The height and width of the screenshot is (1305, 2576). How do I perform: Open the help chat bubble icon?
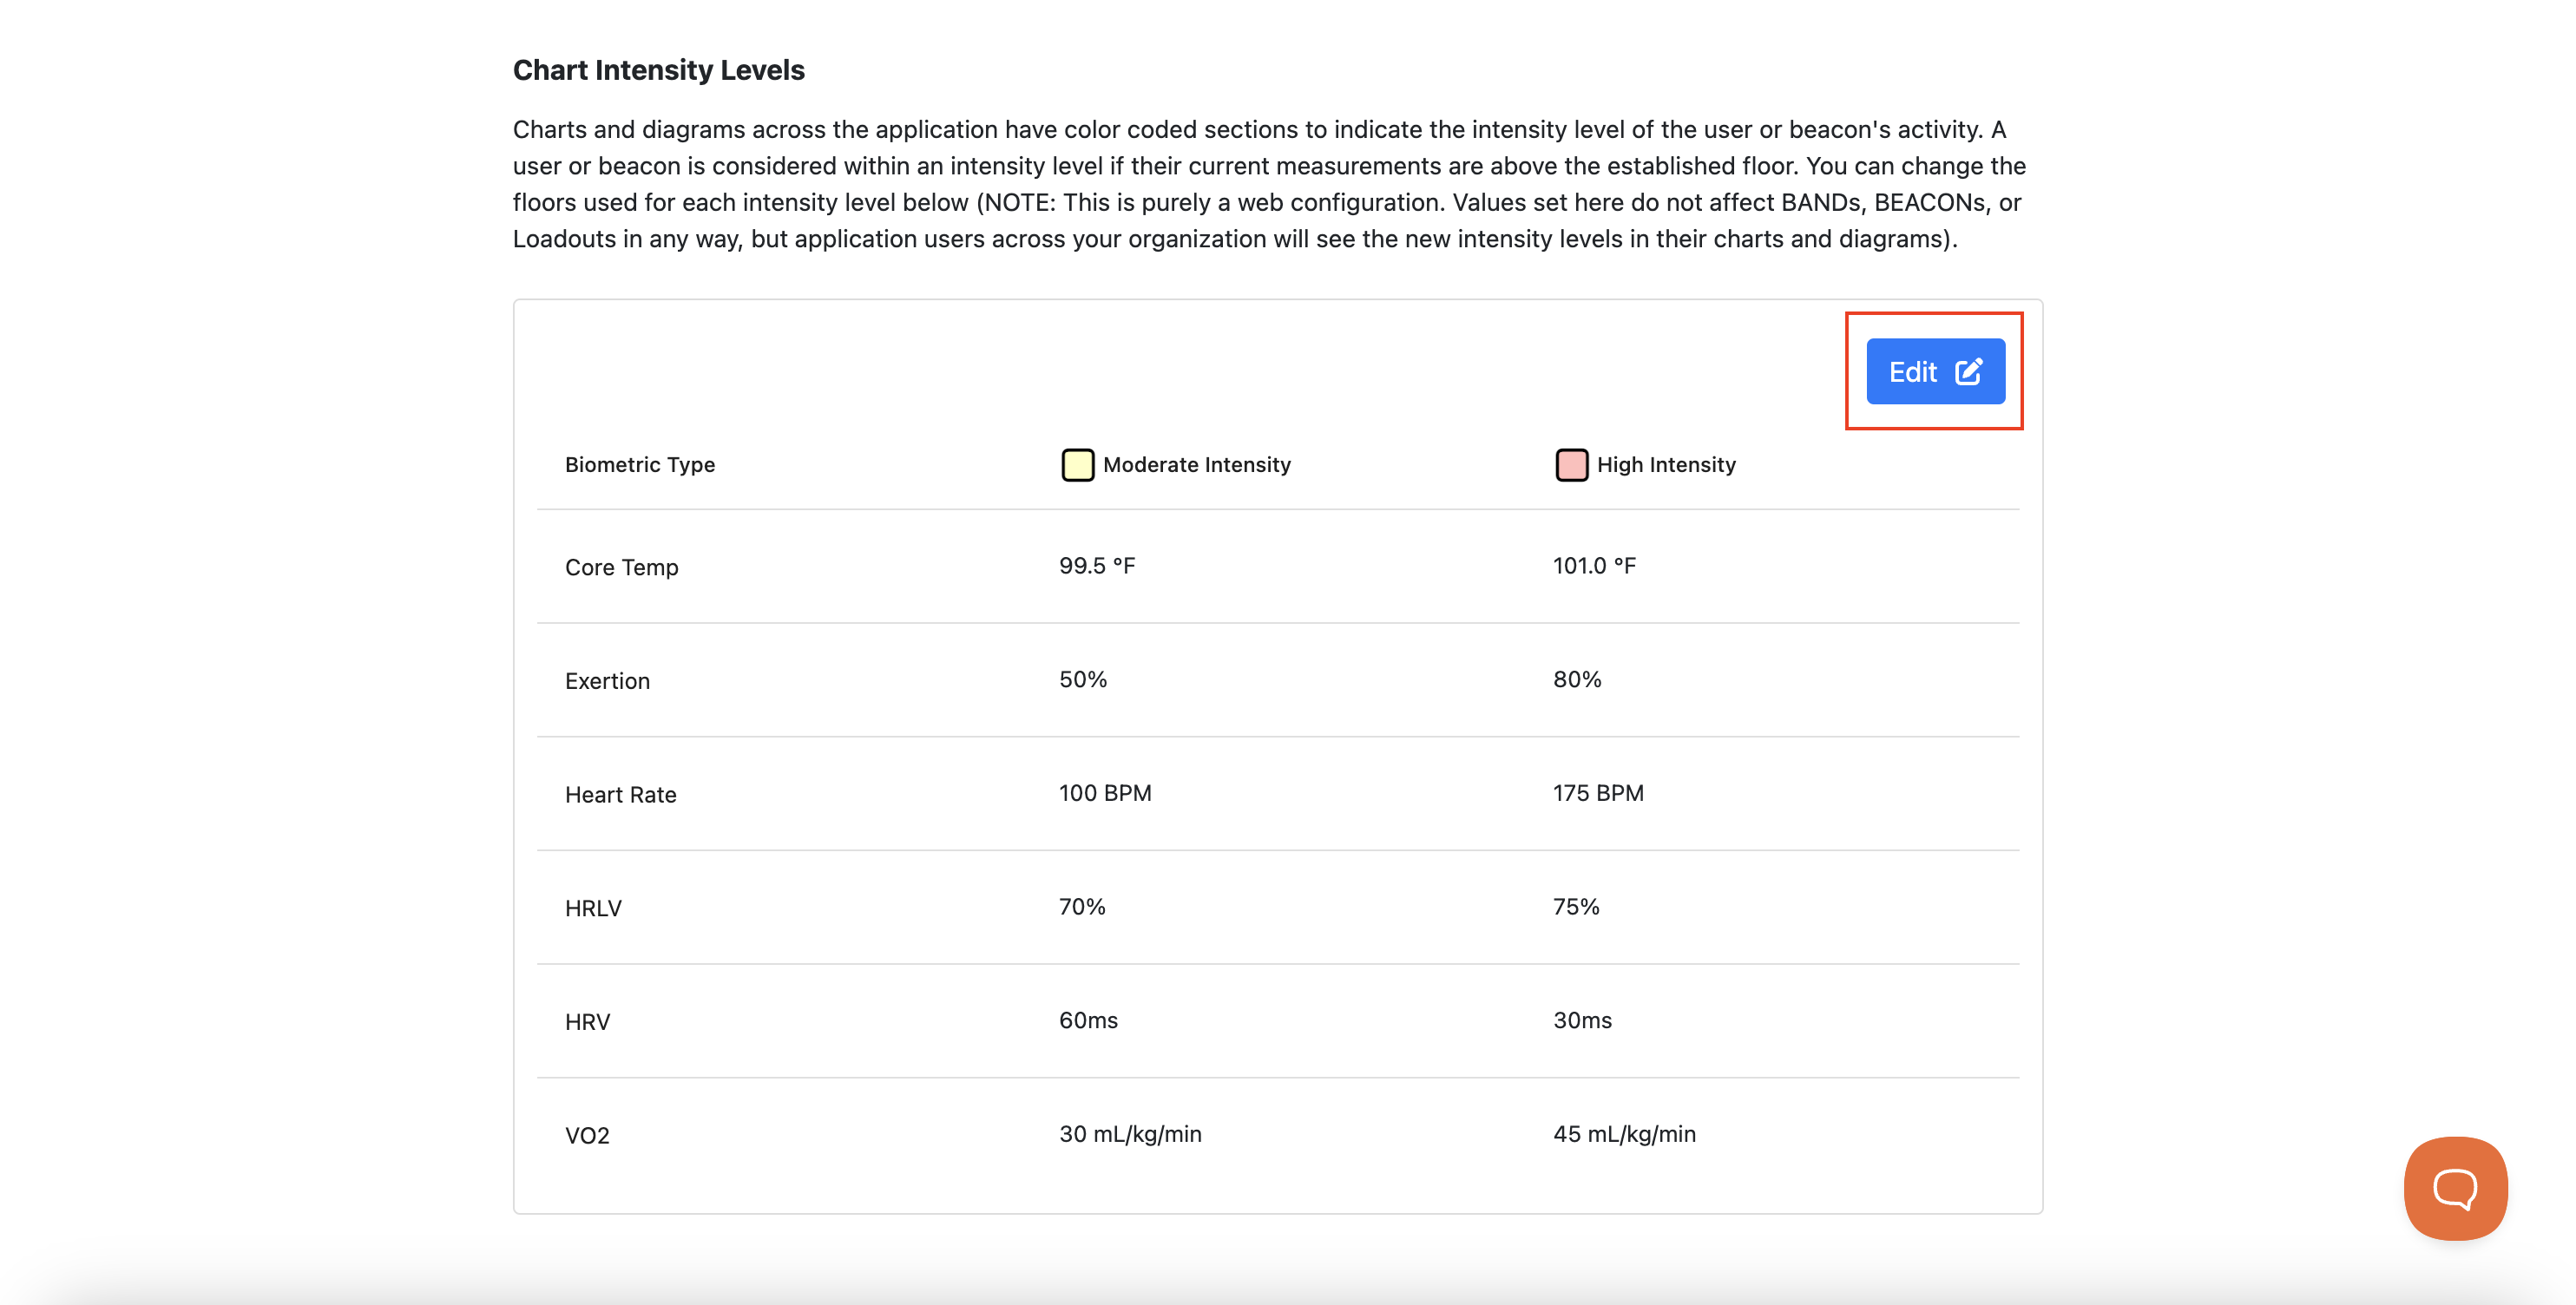pos(2455,1187)
